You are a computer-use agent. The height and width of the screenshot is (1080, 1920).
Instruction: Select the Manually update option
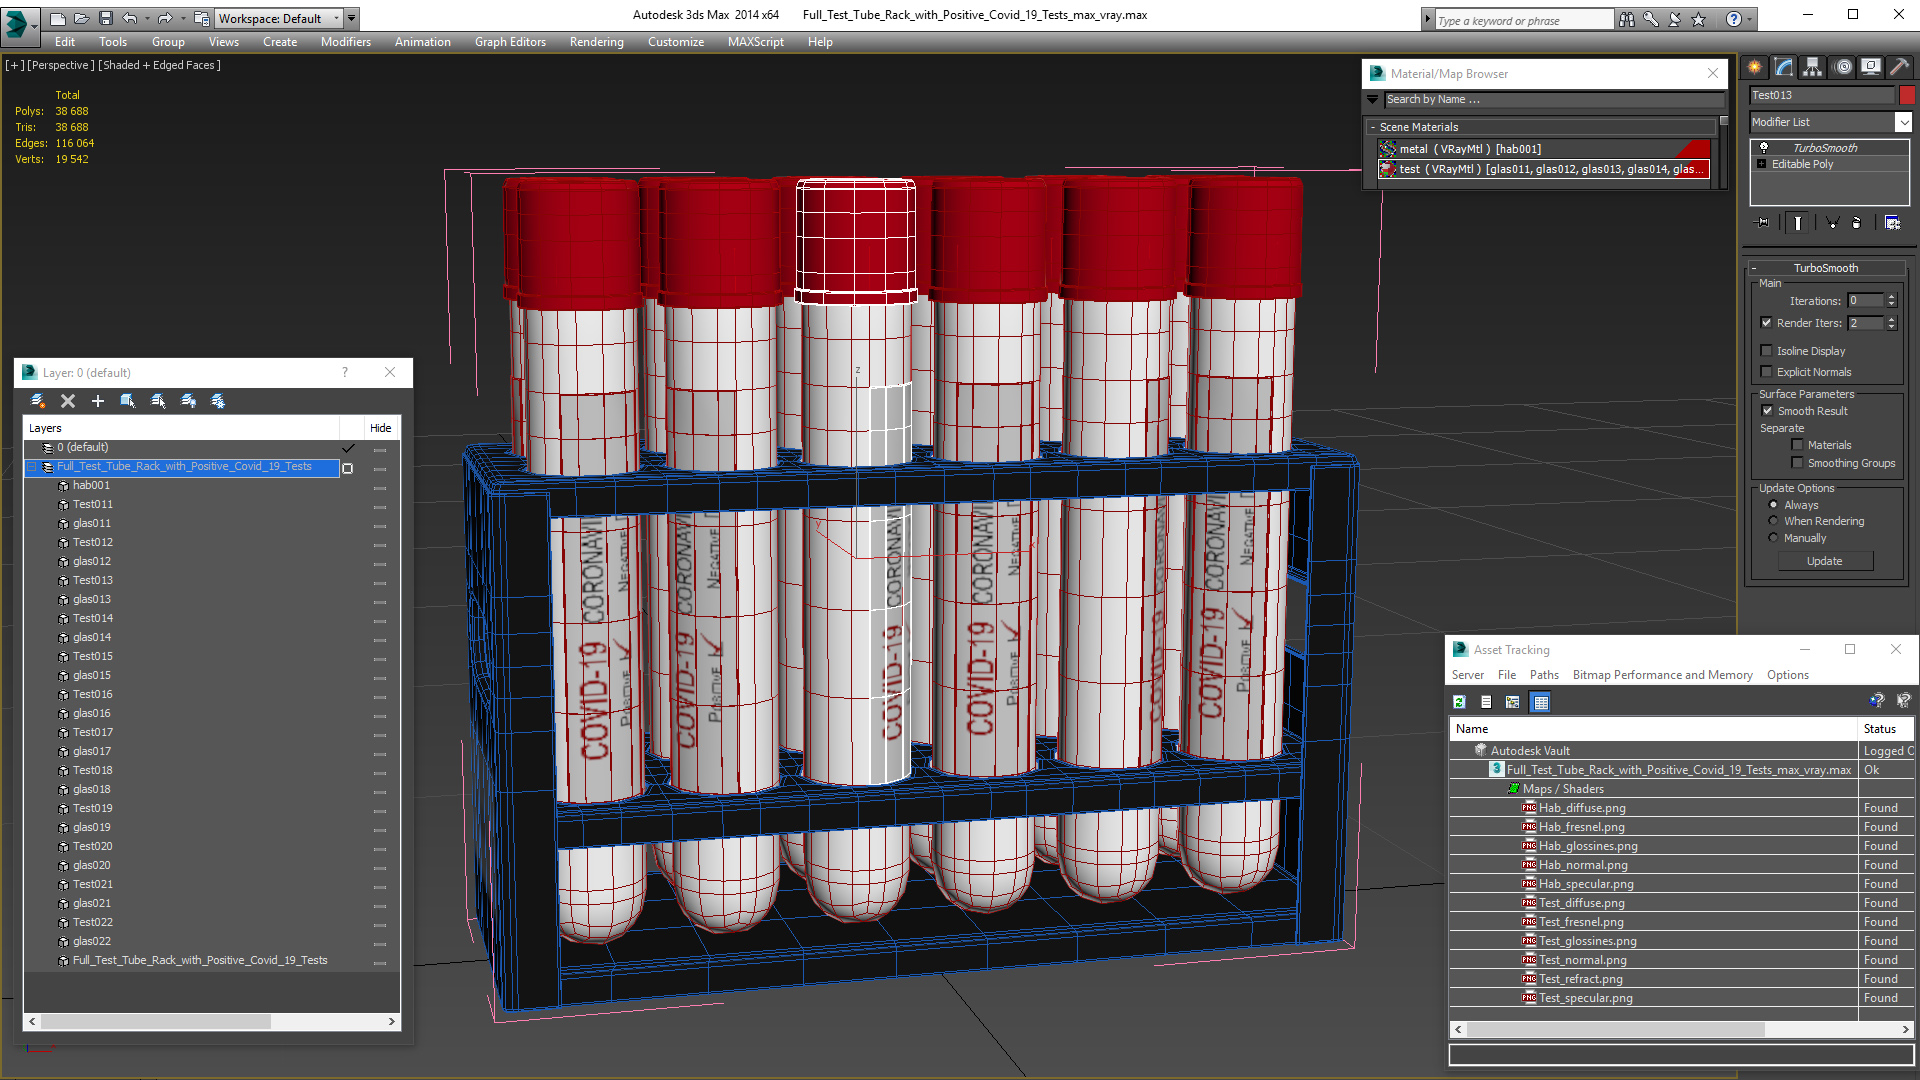pyautogui.click(x=1773, y=538)
